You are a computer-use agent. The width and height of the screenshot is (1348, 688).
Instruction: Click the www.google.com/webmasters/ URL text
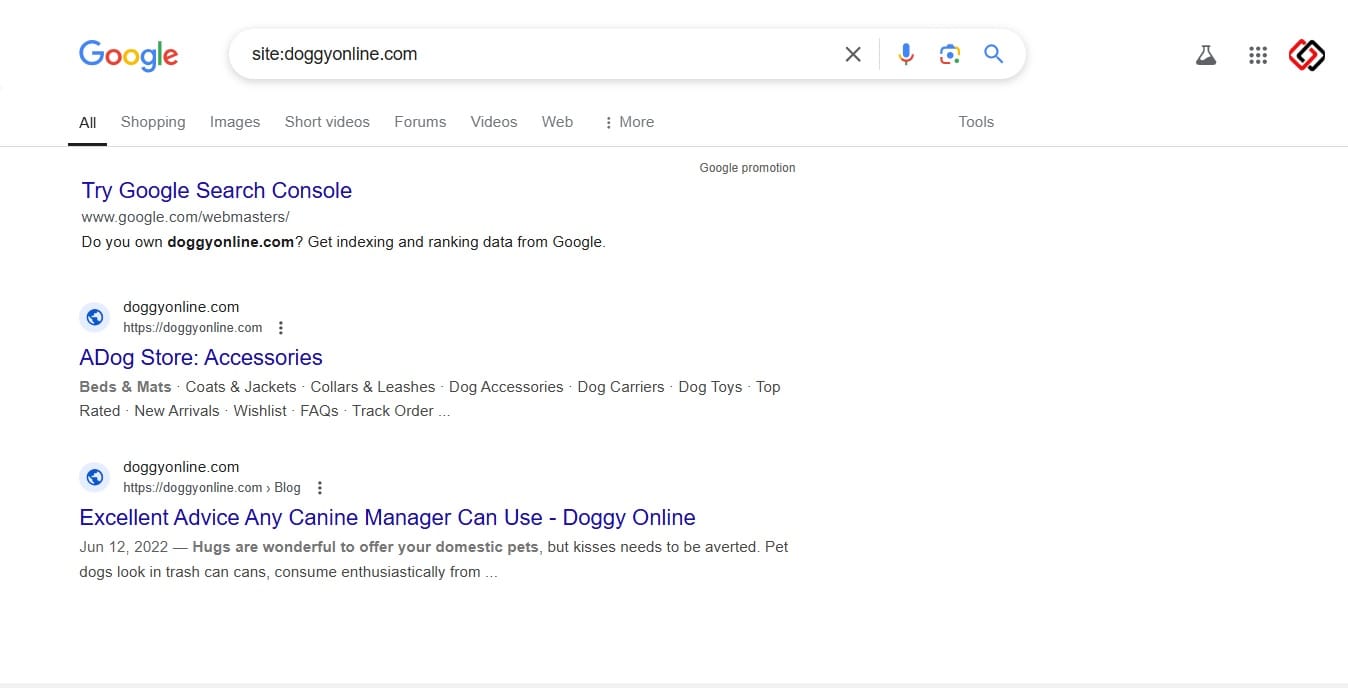[186, 217]
